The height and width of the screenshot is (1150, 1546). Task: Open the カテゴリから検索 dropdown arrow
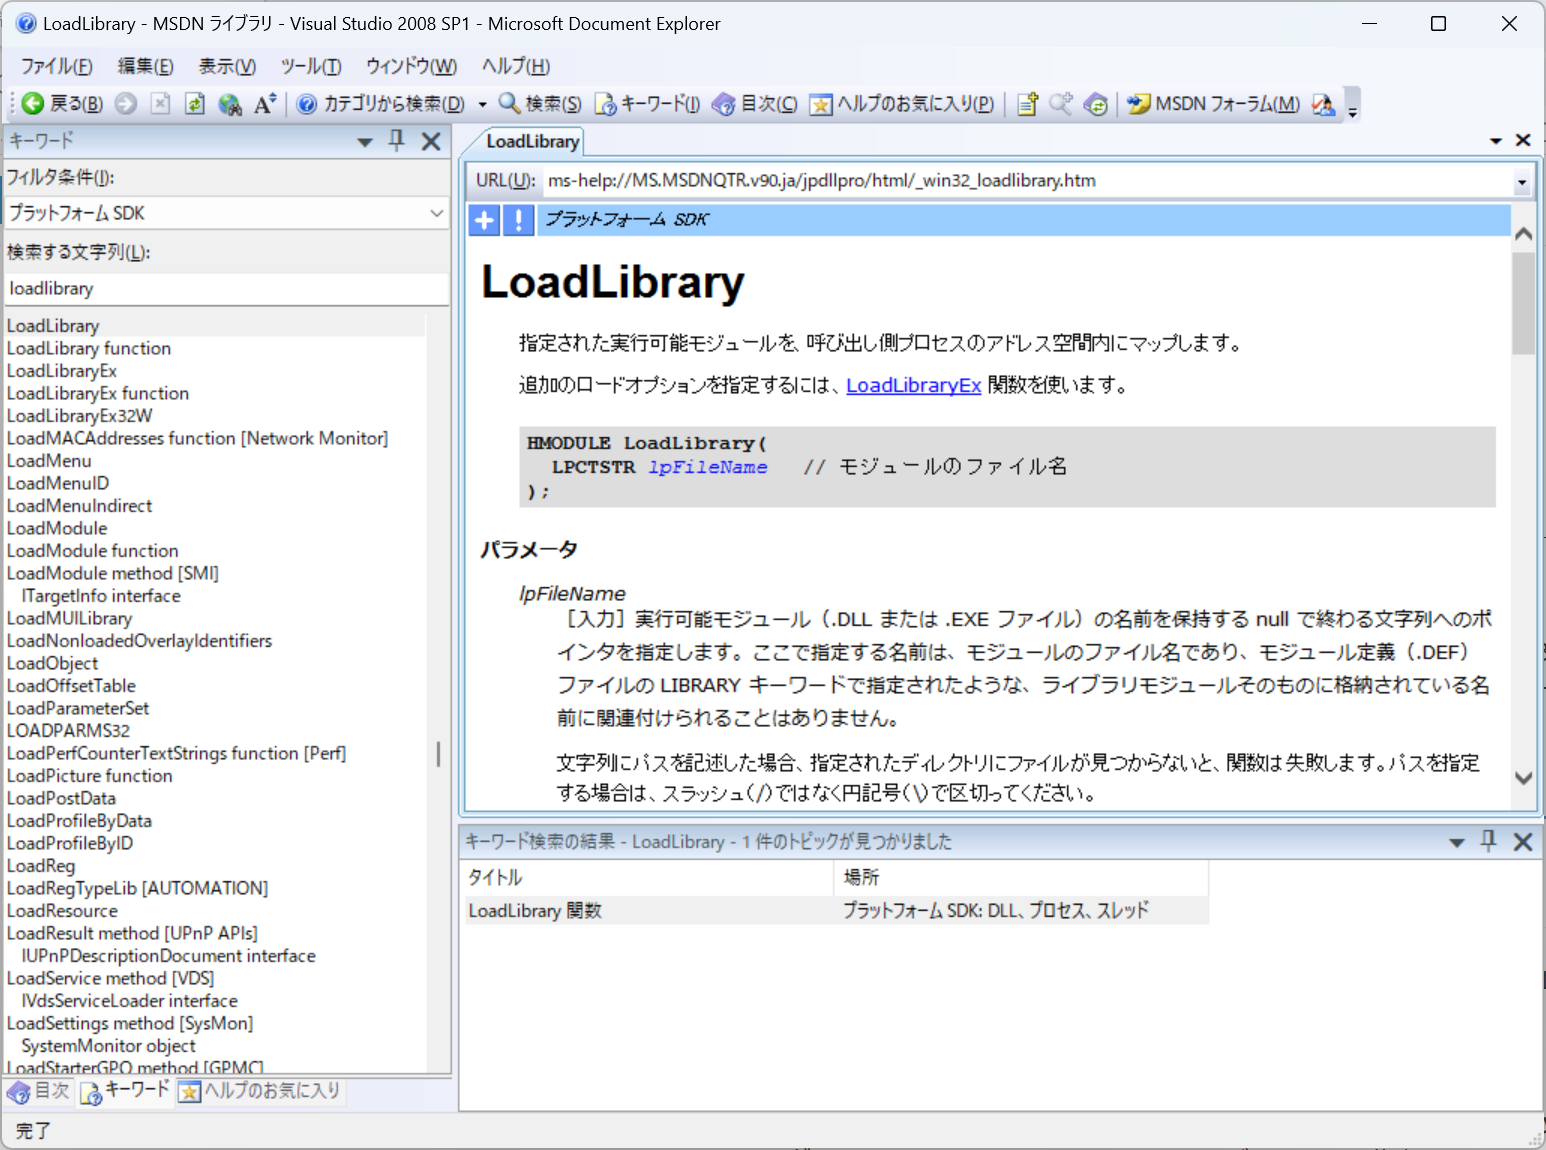(483, 103)
